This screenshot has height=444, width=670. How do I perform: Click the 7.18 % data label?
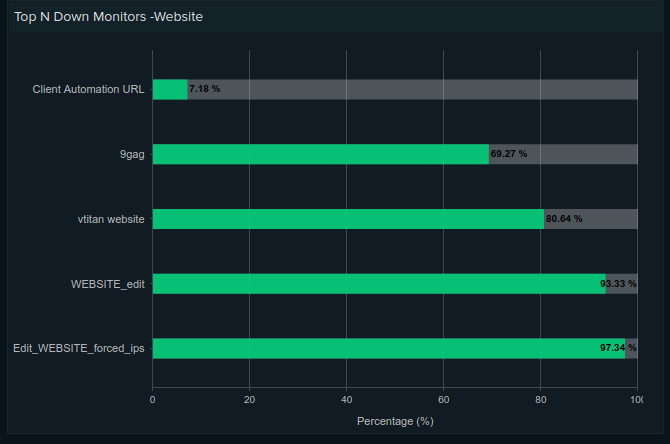click(205, 89)
